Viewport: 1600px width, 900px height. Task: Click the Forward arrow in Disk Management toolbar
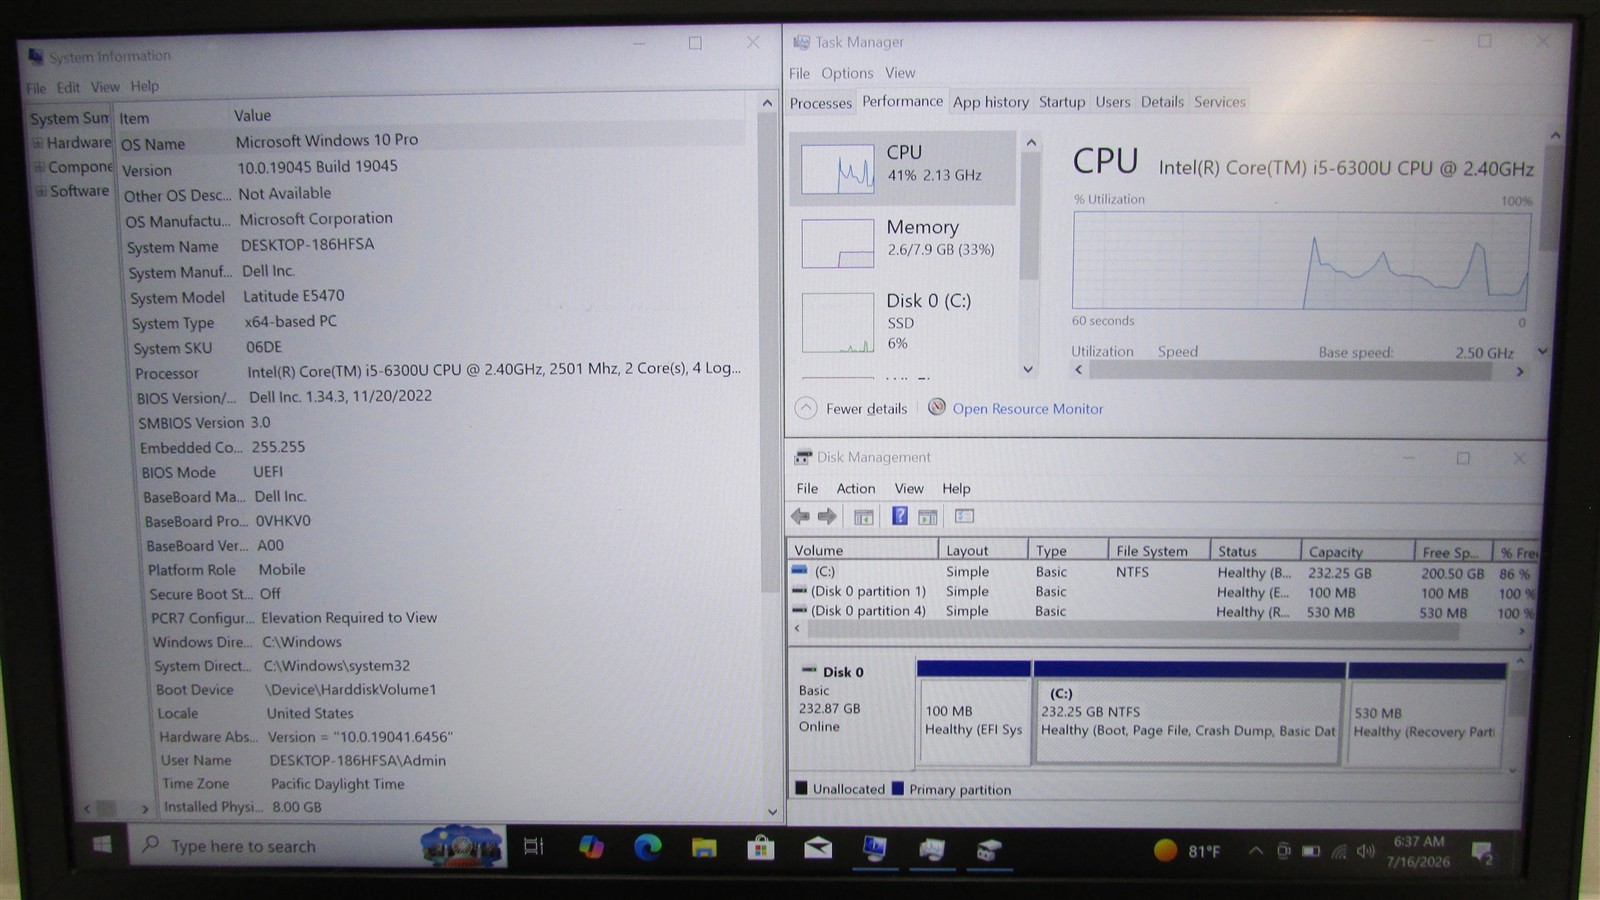(x=827, y=516)
